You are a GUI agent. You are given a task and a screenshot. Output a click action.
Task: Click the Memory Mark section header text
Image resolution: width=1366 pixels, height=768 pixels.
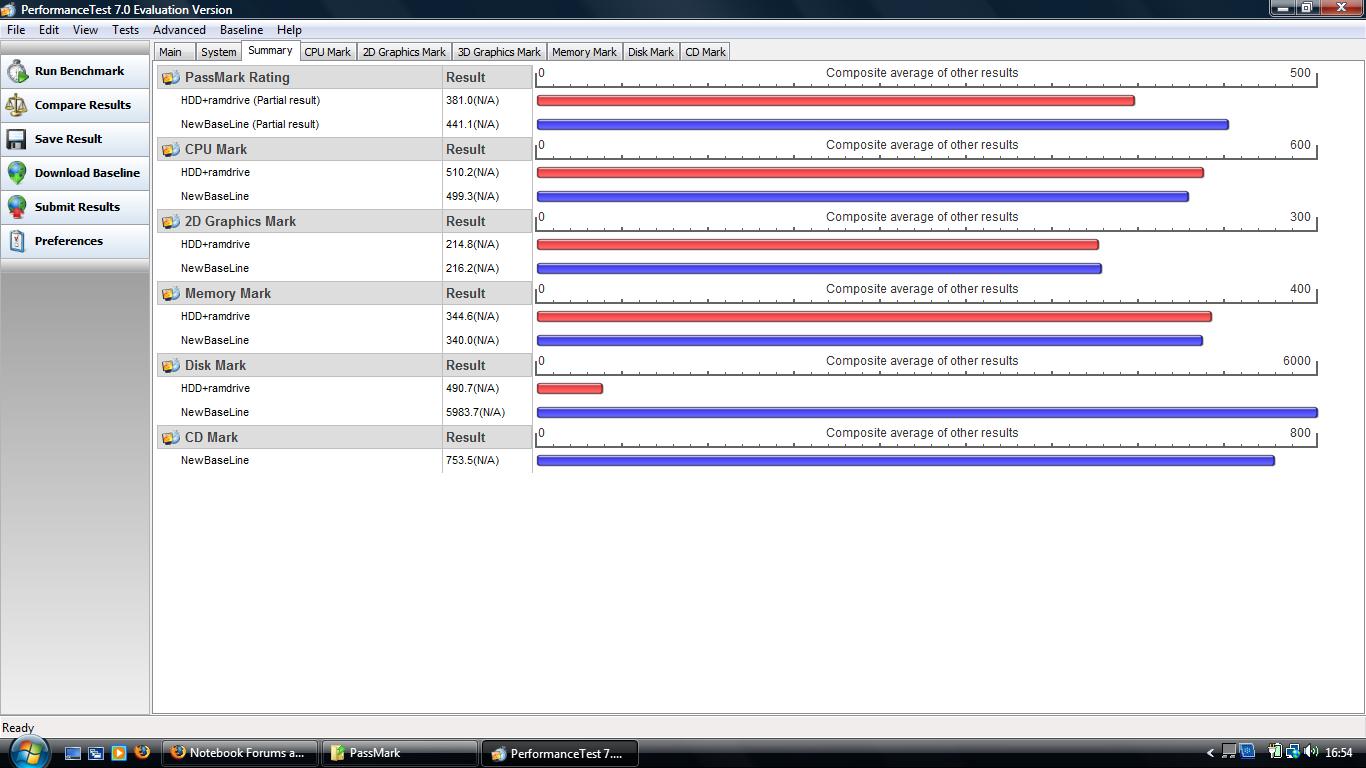(x=228, y=293)
